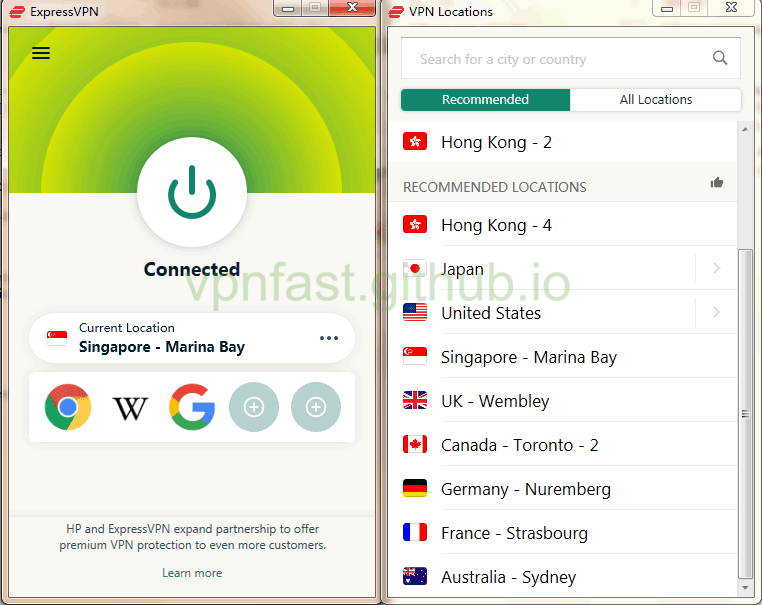Expand the United States server list chevron

[x=716, y=312]
